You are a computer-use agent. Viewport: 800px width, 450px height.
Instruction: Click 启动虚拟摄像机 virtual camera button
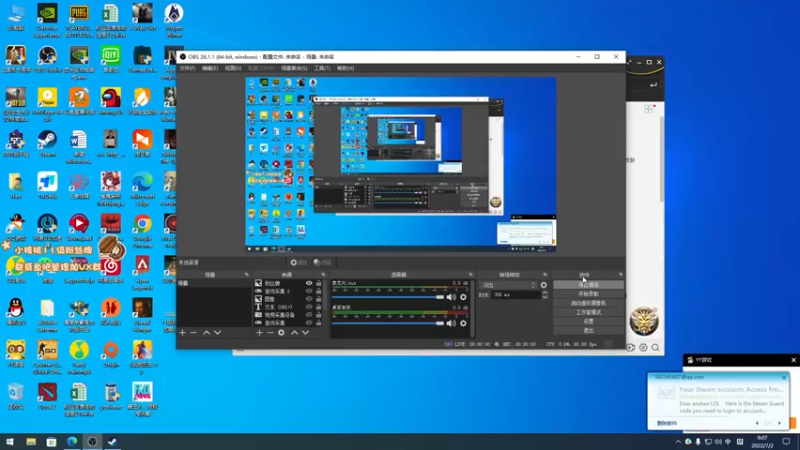588,303
